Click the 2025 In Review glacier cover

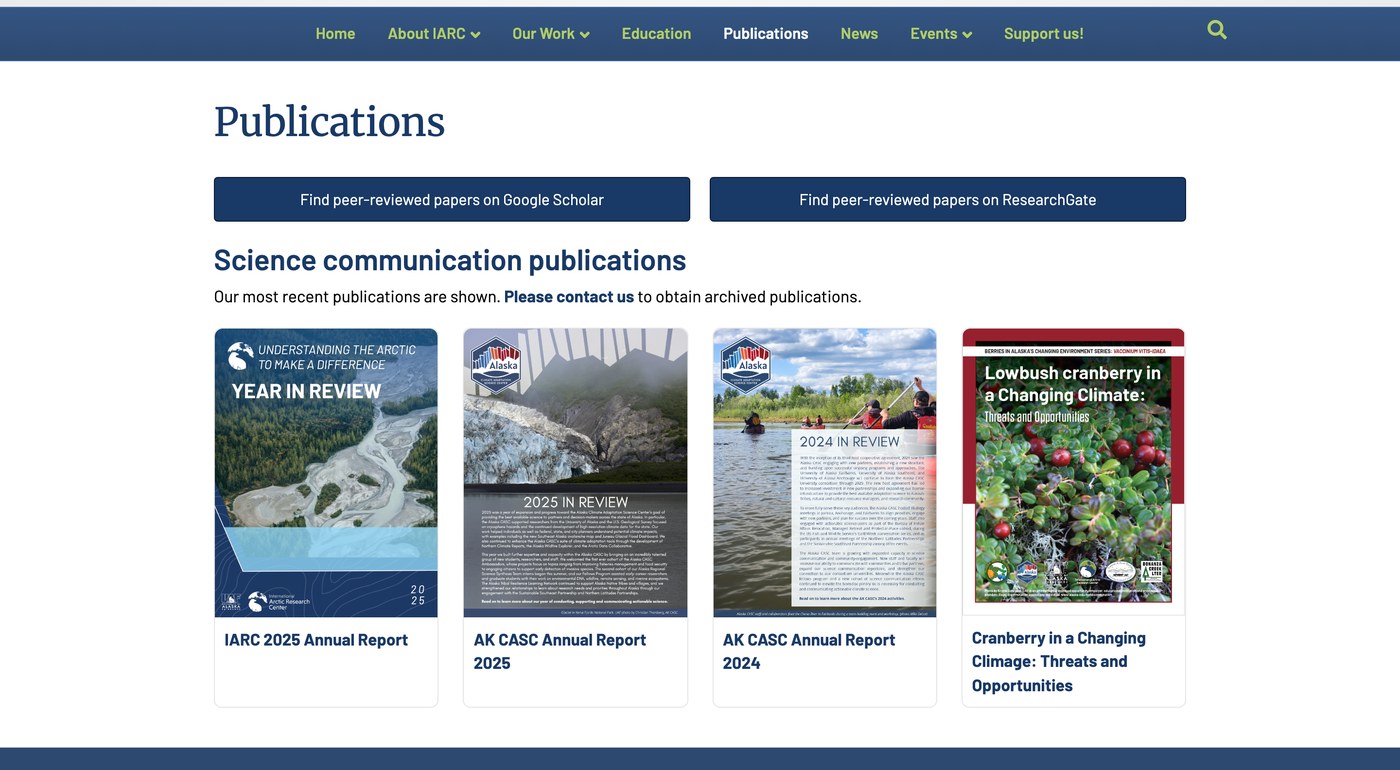(576, 473)
